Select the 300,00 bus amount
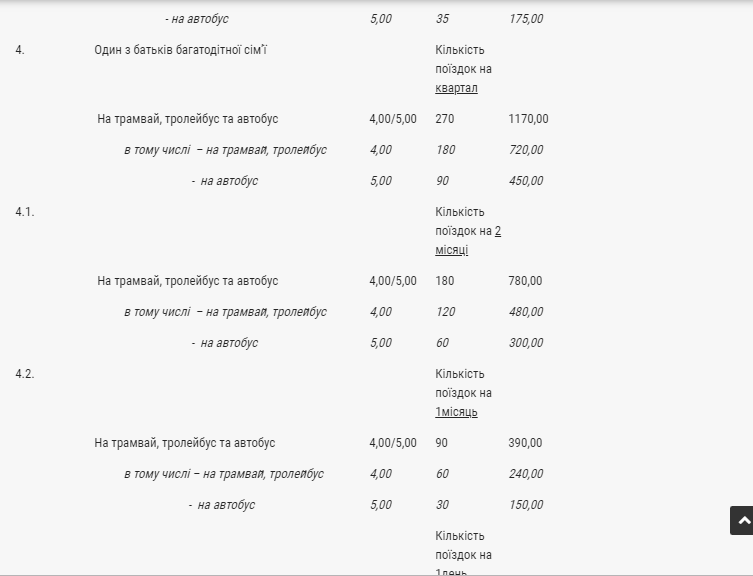753x576 pixels. 525,343
